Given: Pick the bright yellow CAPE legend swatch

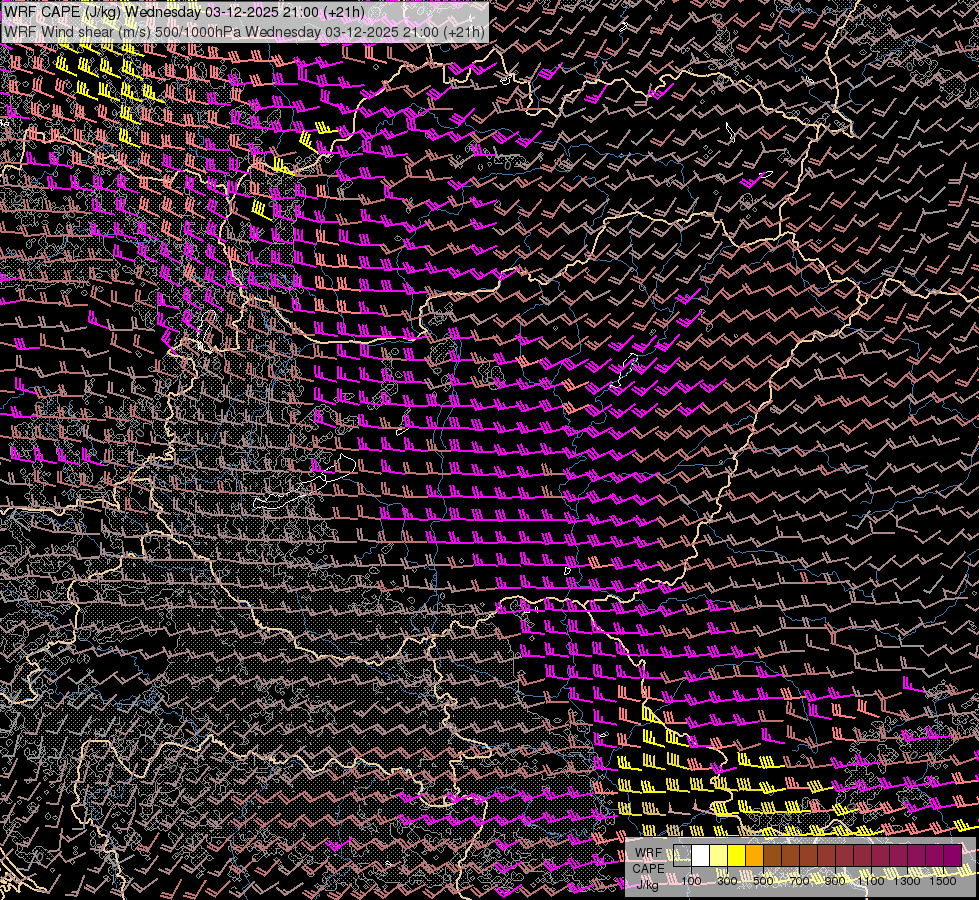Looking at the screenshot, I should [x=736, y=856].
